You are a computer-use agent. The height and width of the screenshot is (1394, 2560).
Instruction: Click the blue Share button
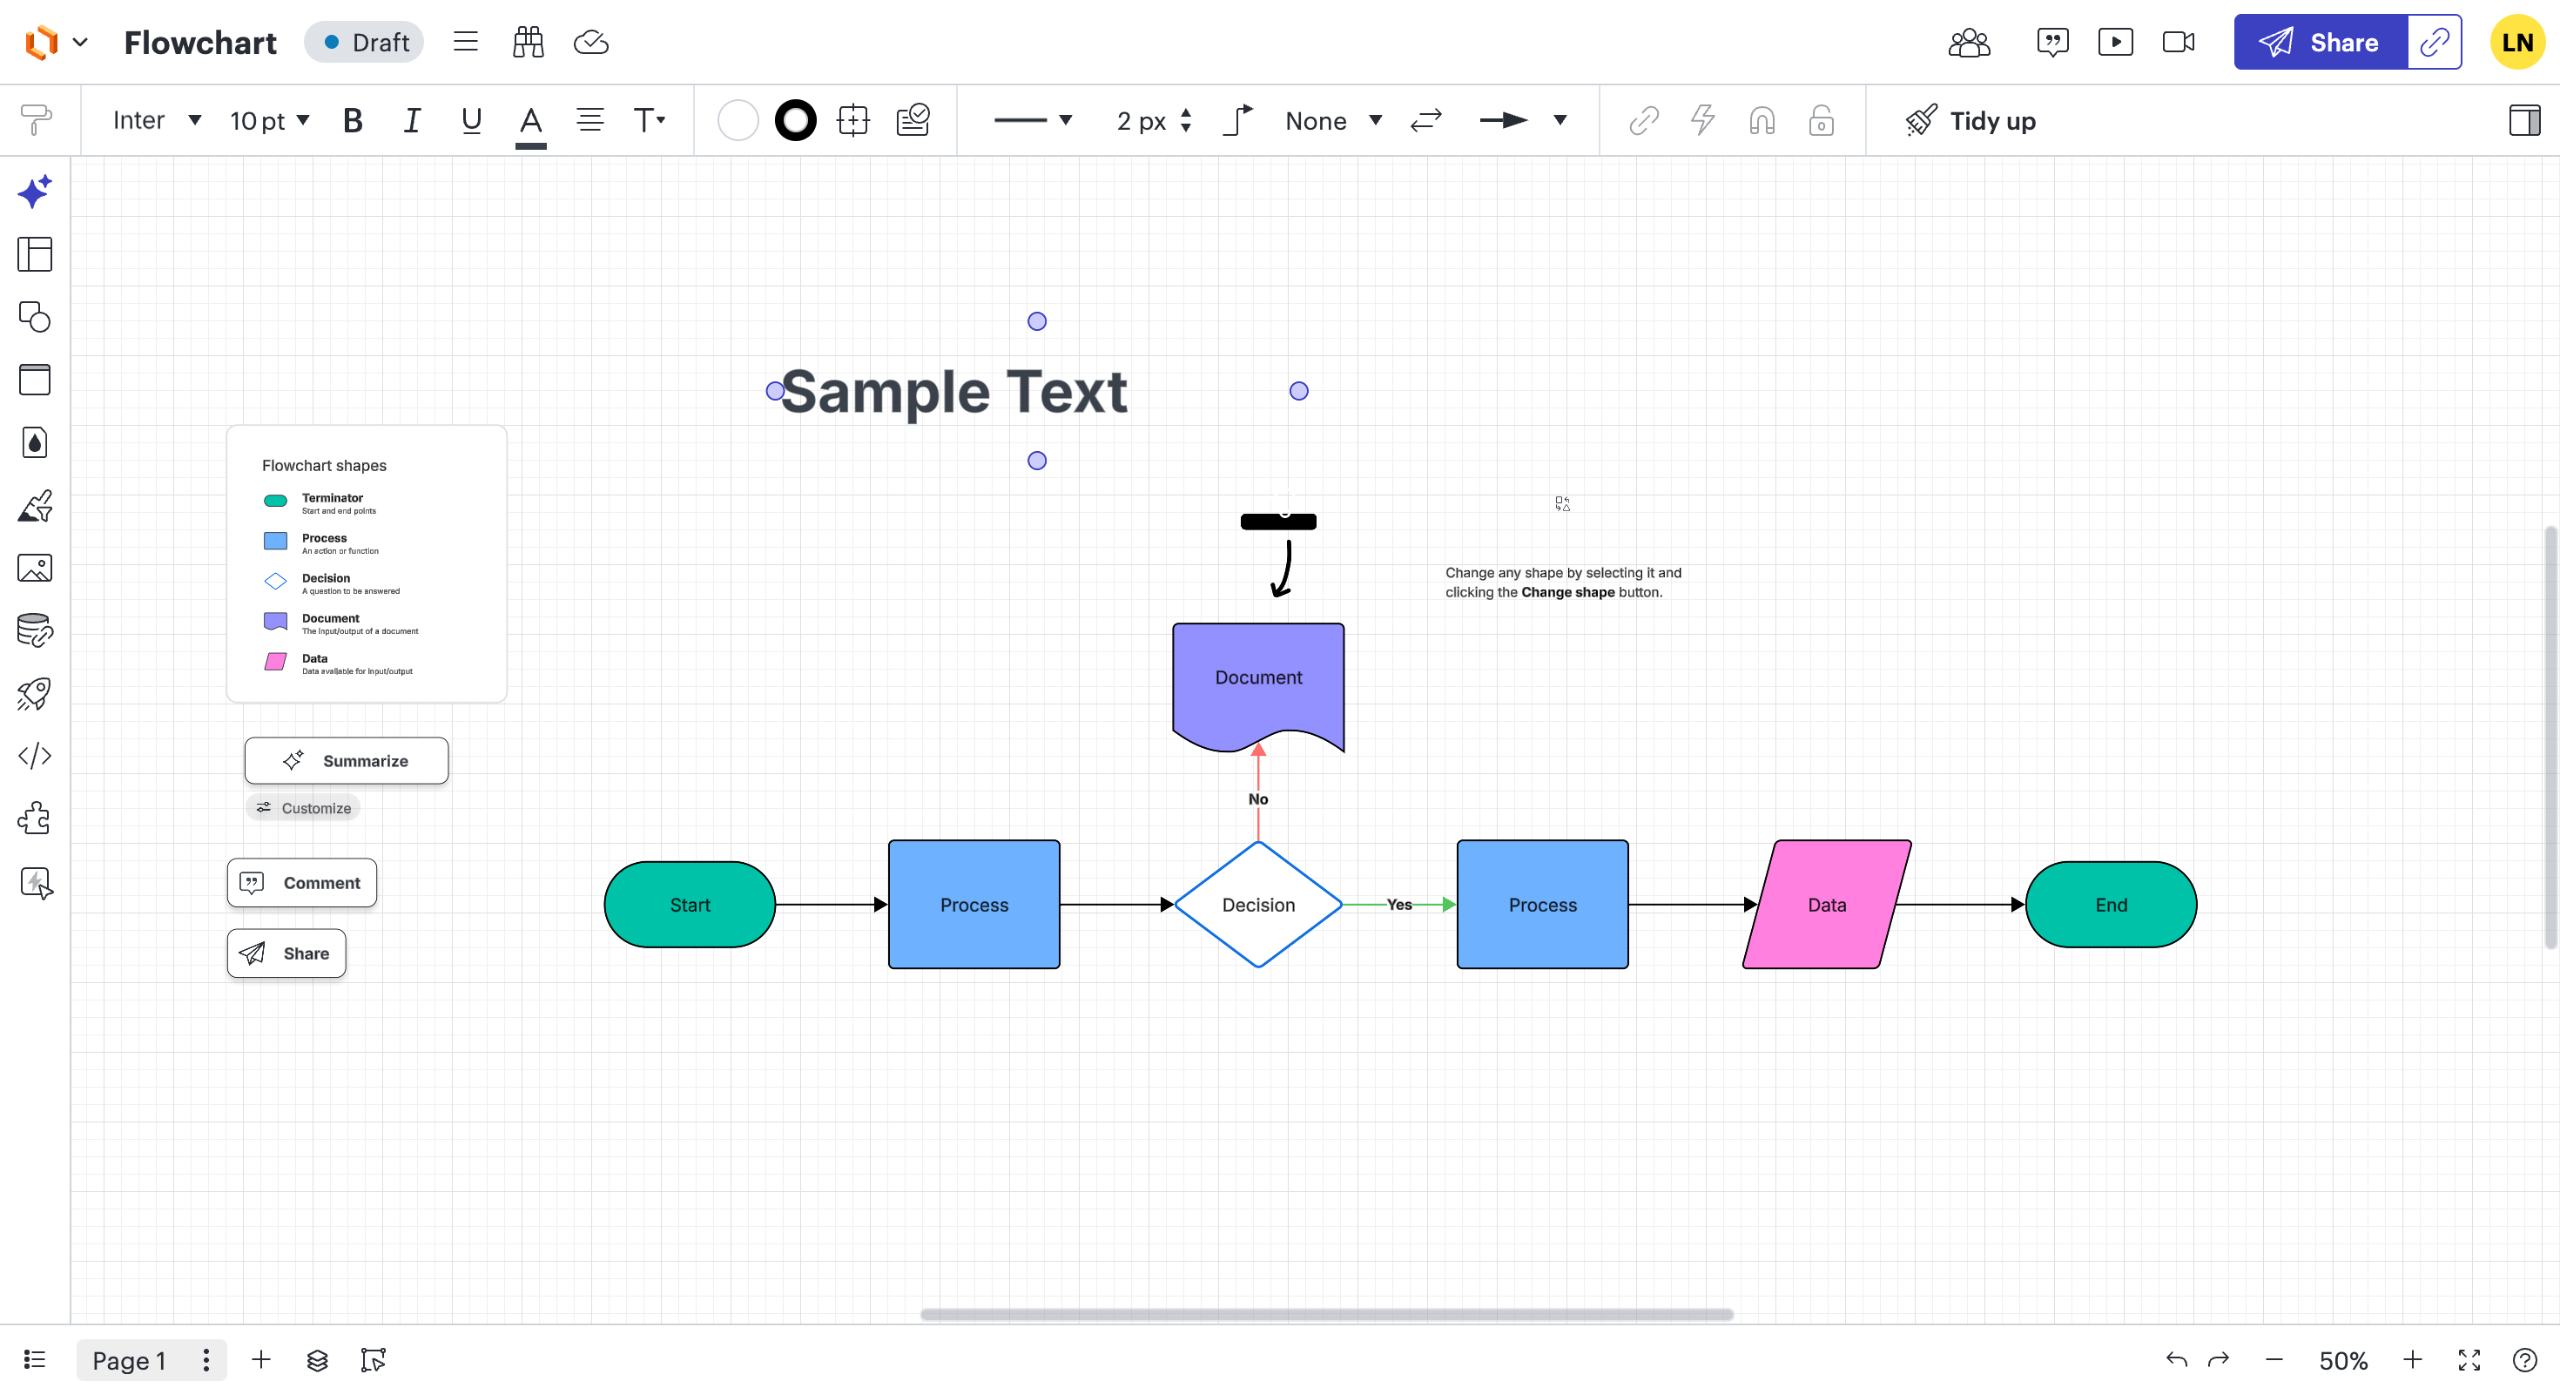pyautogui.click(x=2320, y=42)
